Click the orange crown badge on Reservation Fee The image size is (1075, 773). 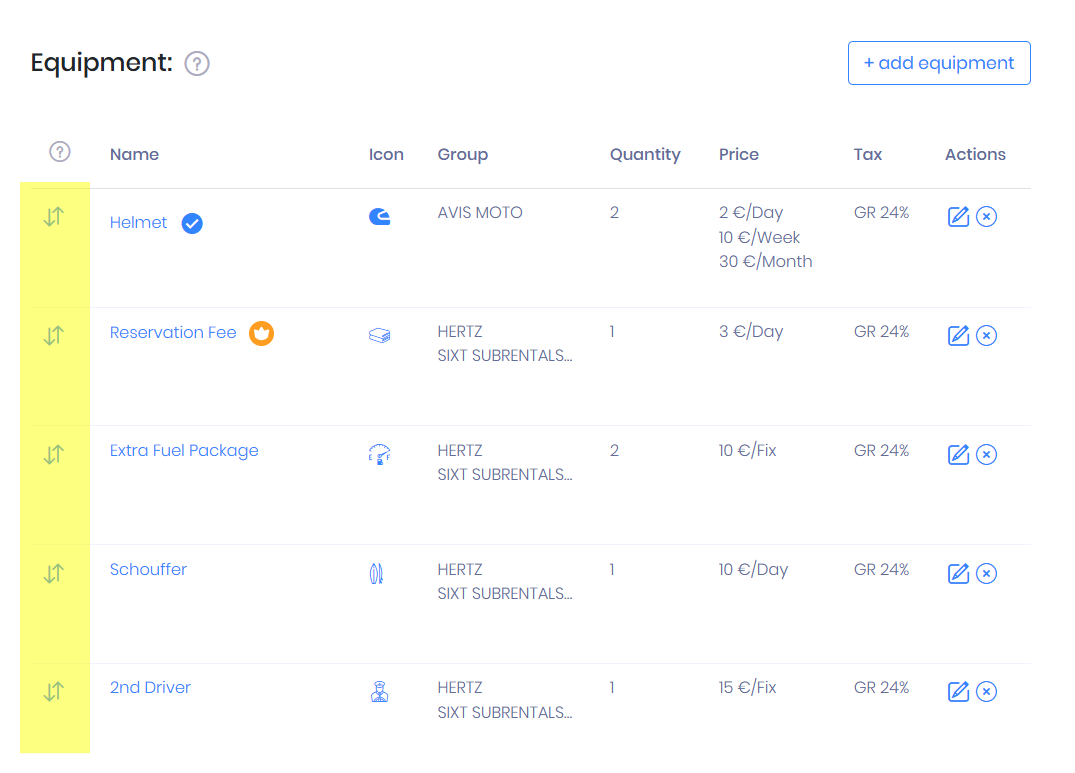click(261, 333)
